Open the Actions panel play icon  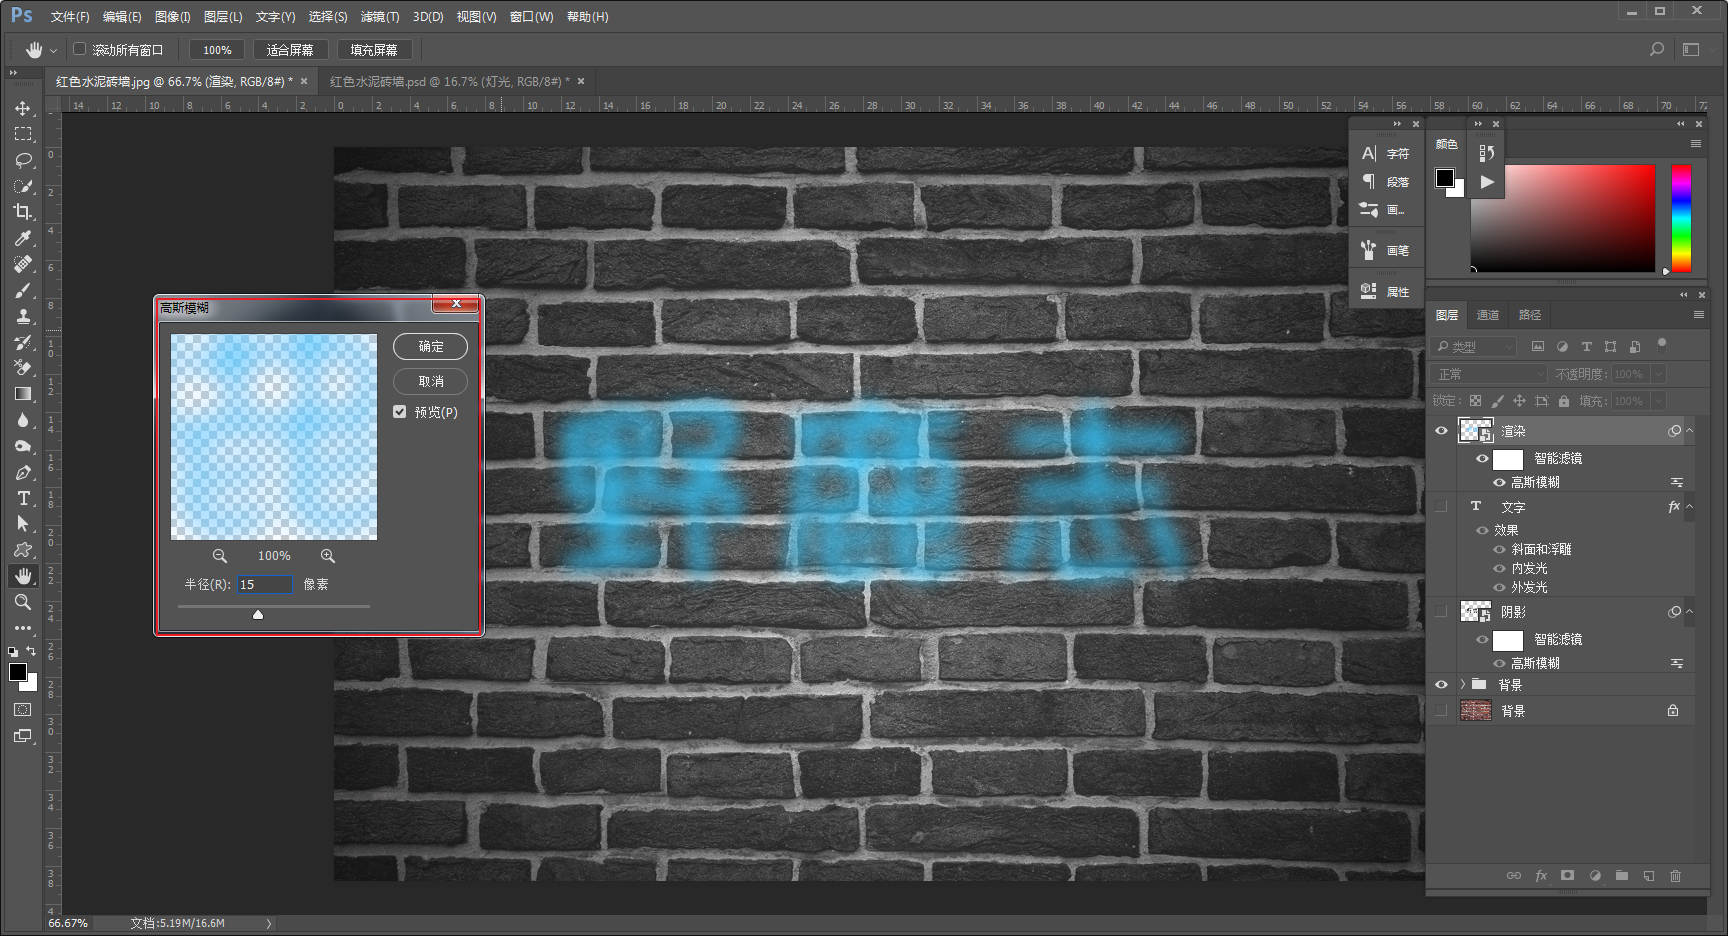[1487, 182]
